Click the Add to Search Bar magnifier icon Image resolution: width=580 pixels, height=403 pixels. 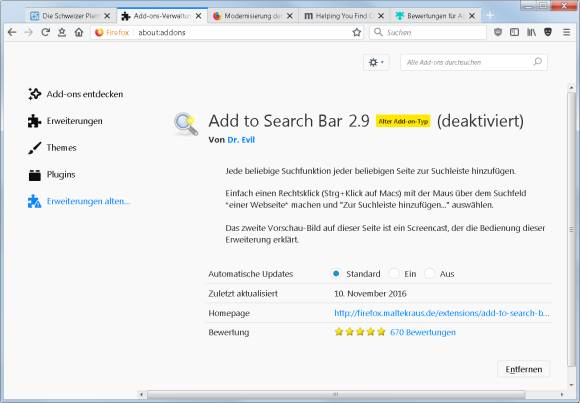click(186, 124)
